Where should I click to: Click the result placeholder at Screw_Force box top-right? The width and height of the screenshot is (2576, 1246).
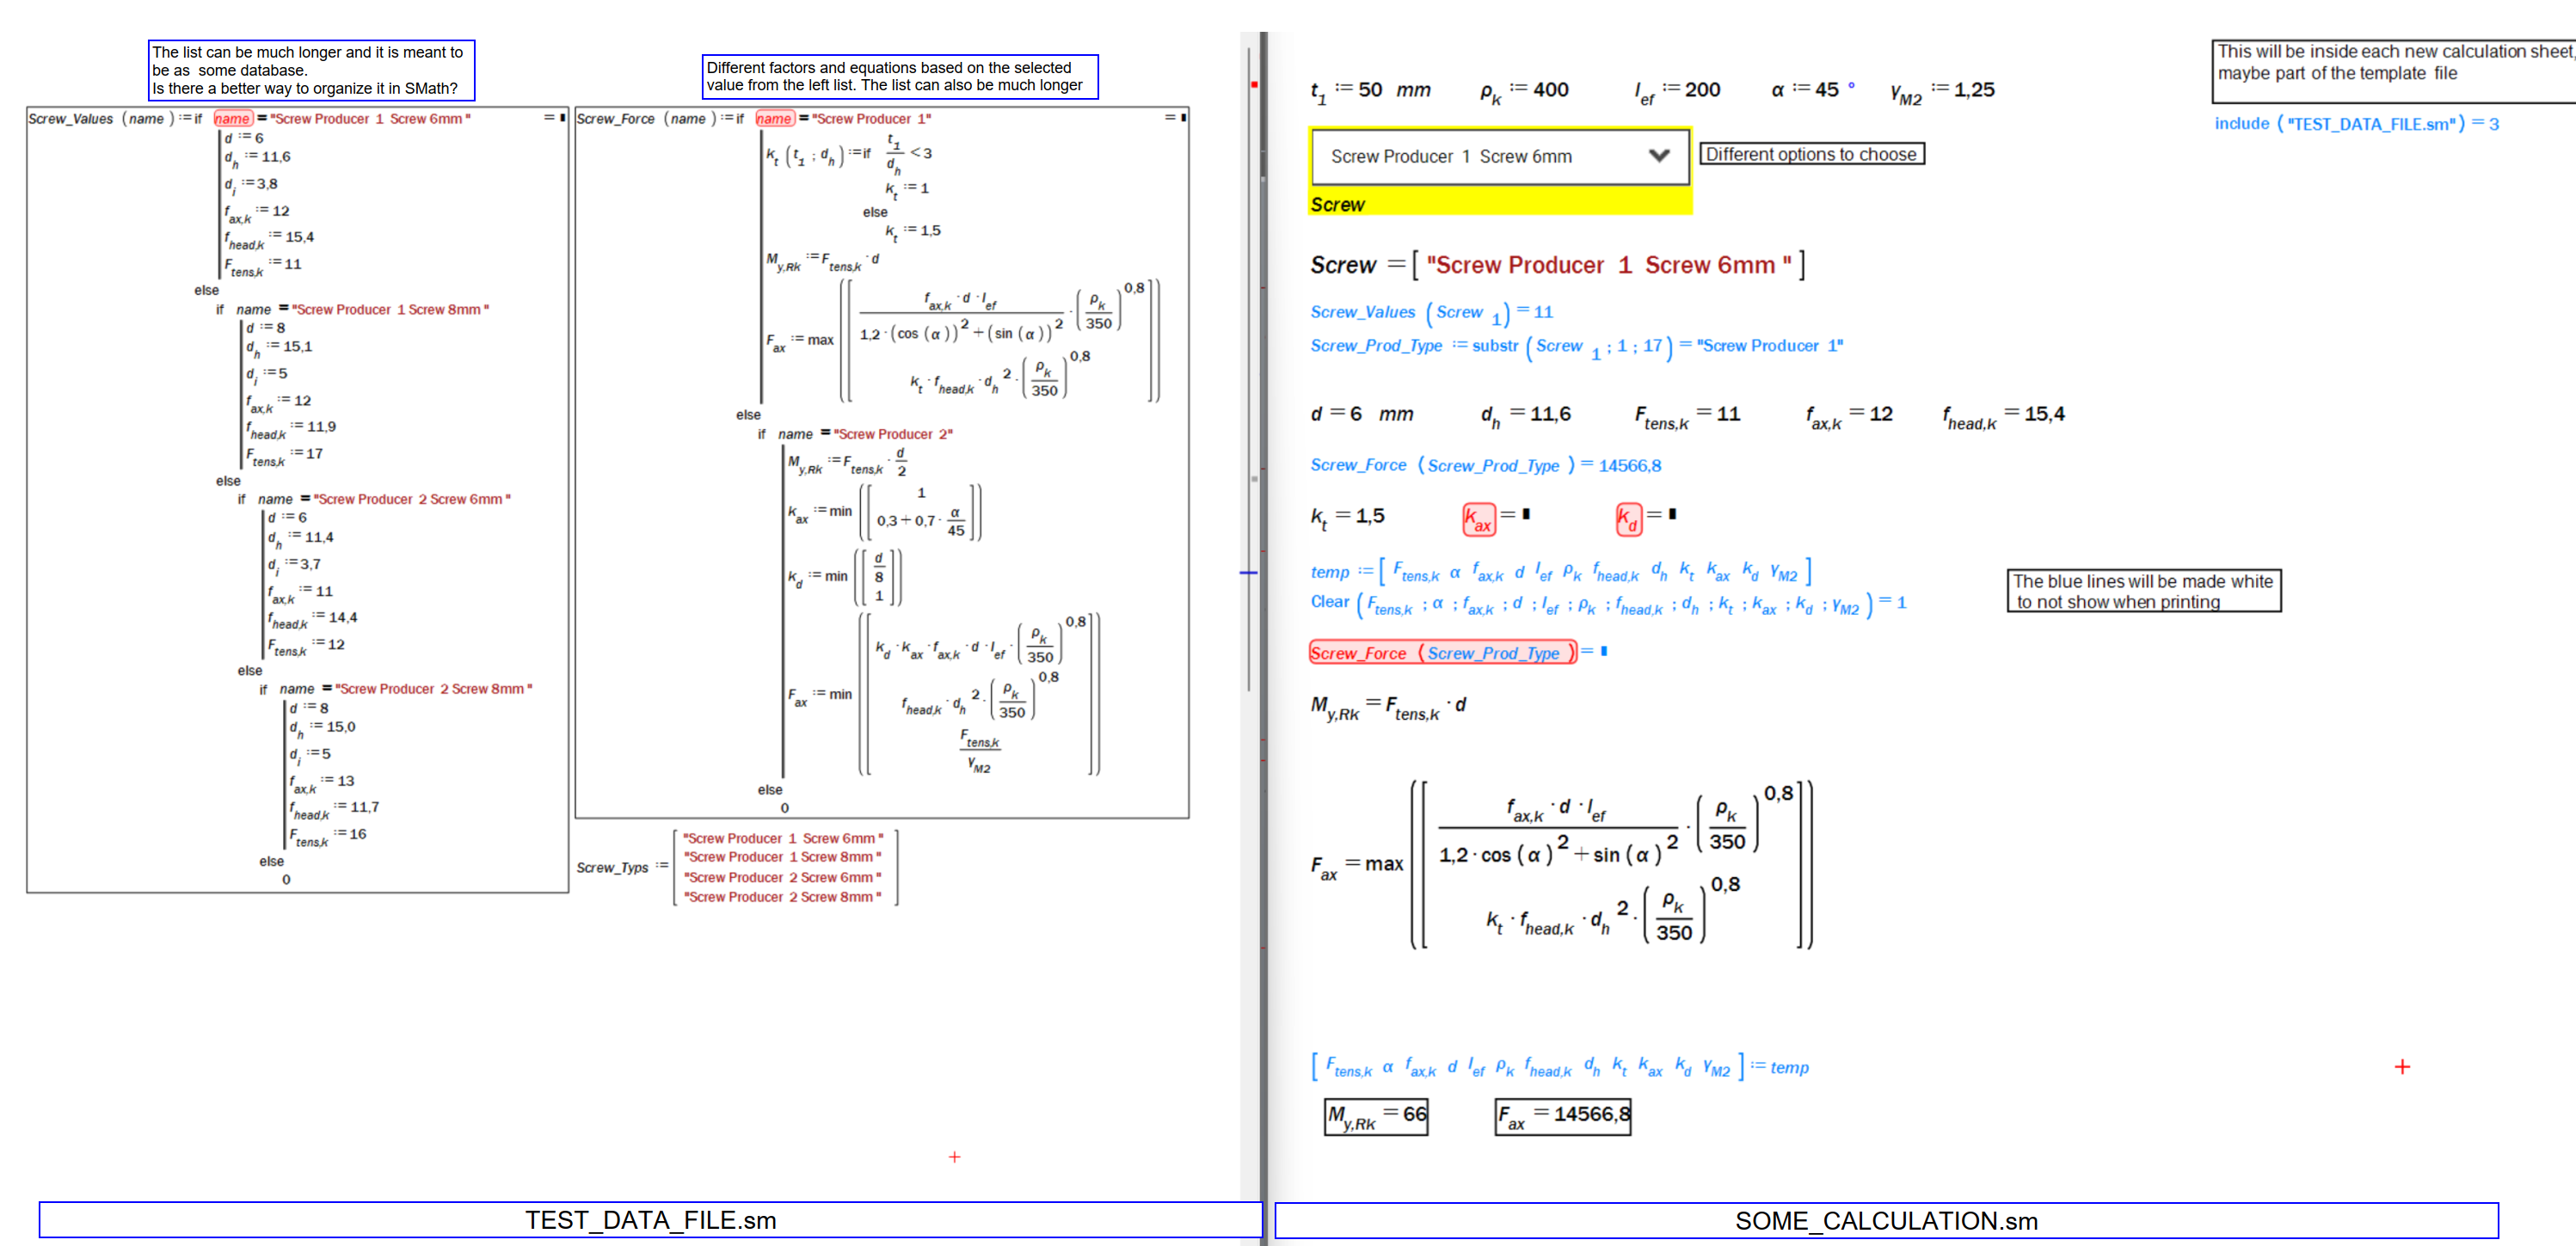[x=1183, y=118]
